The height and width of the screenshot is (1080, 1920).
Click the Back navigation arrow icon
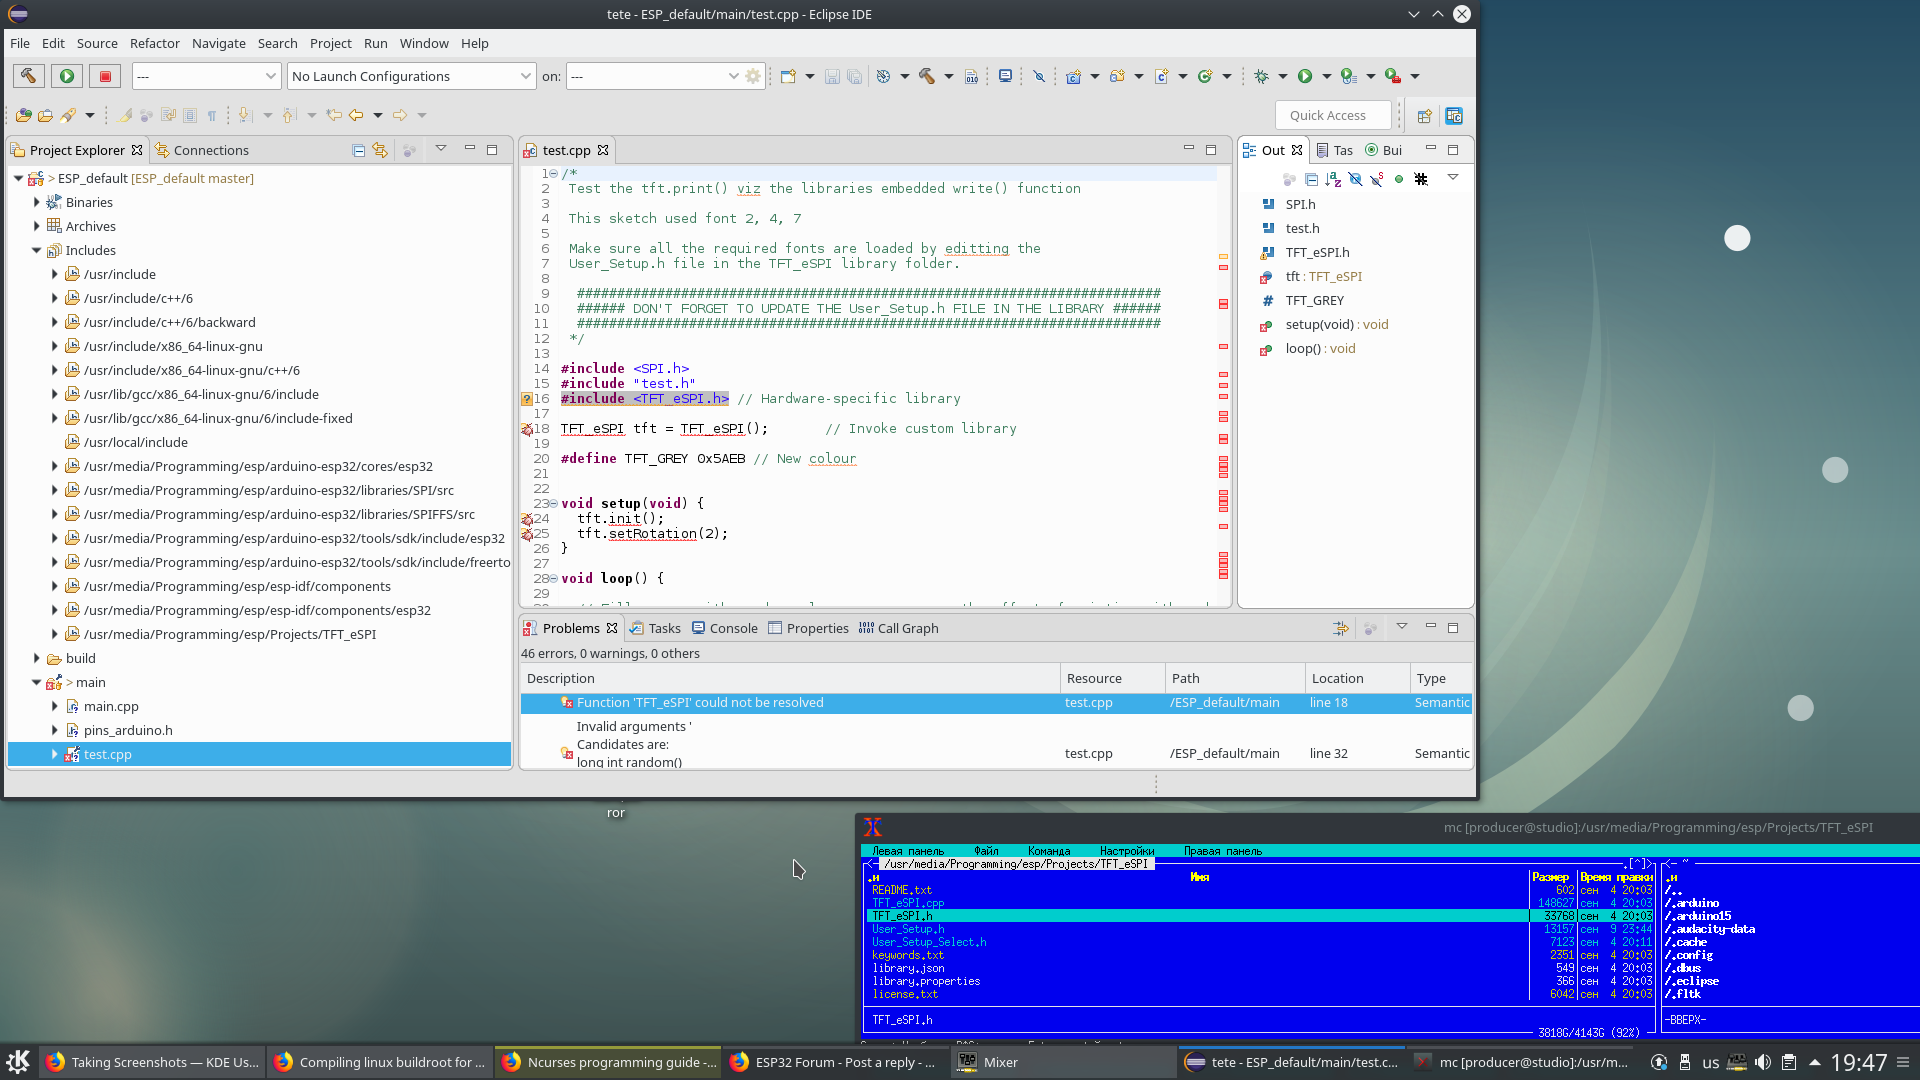356,116
